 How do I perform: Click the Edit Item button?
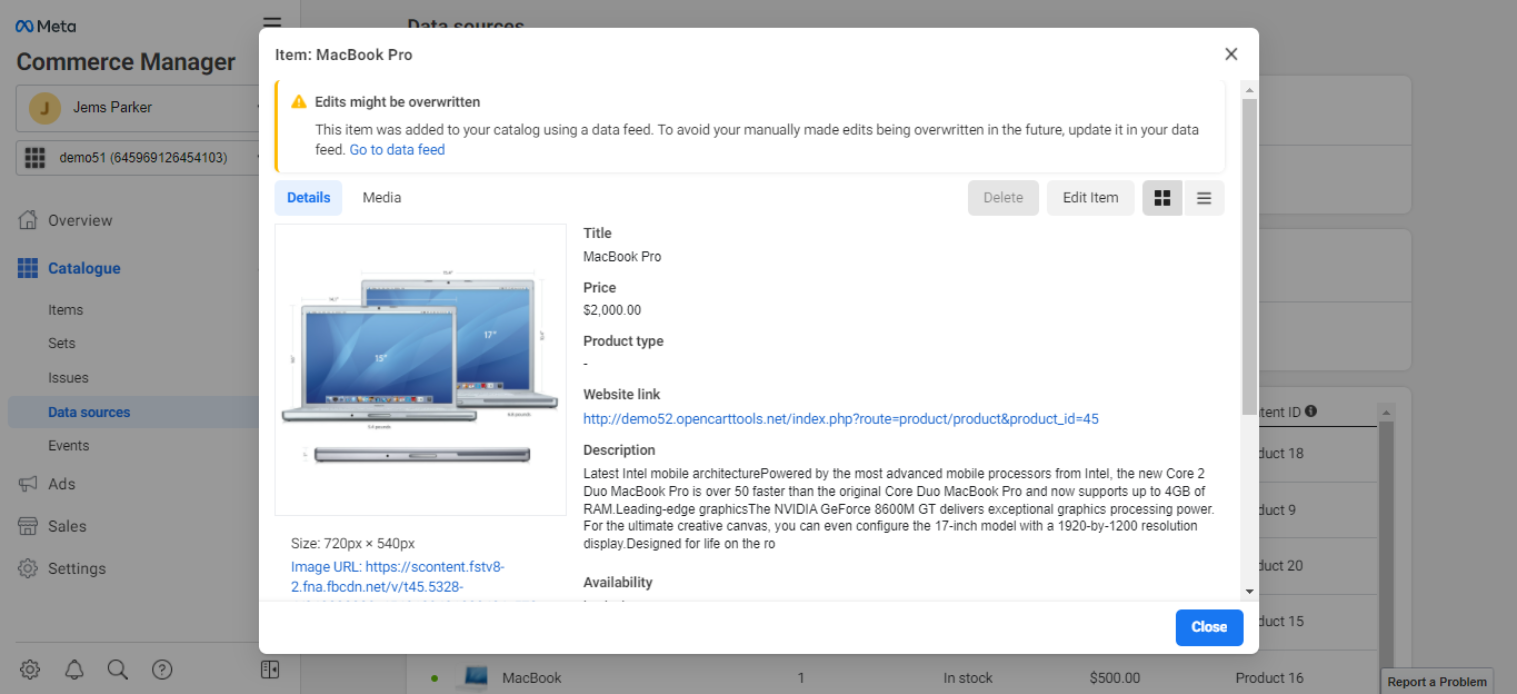1090,198
